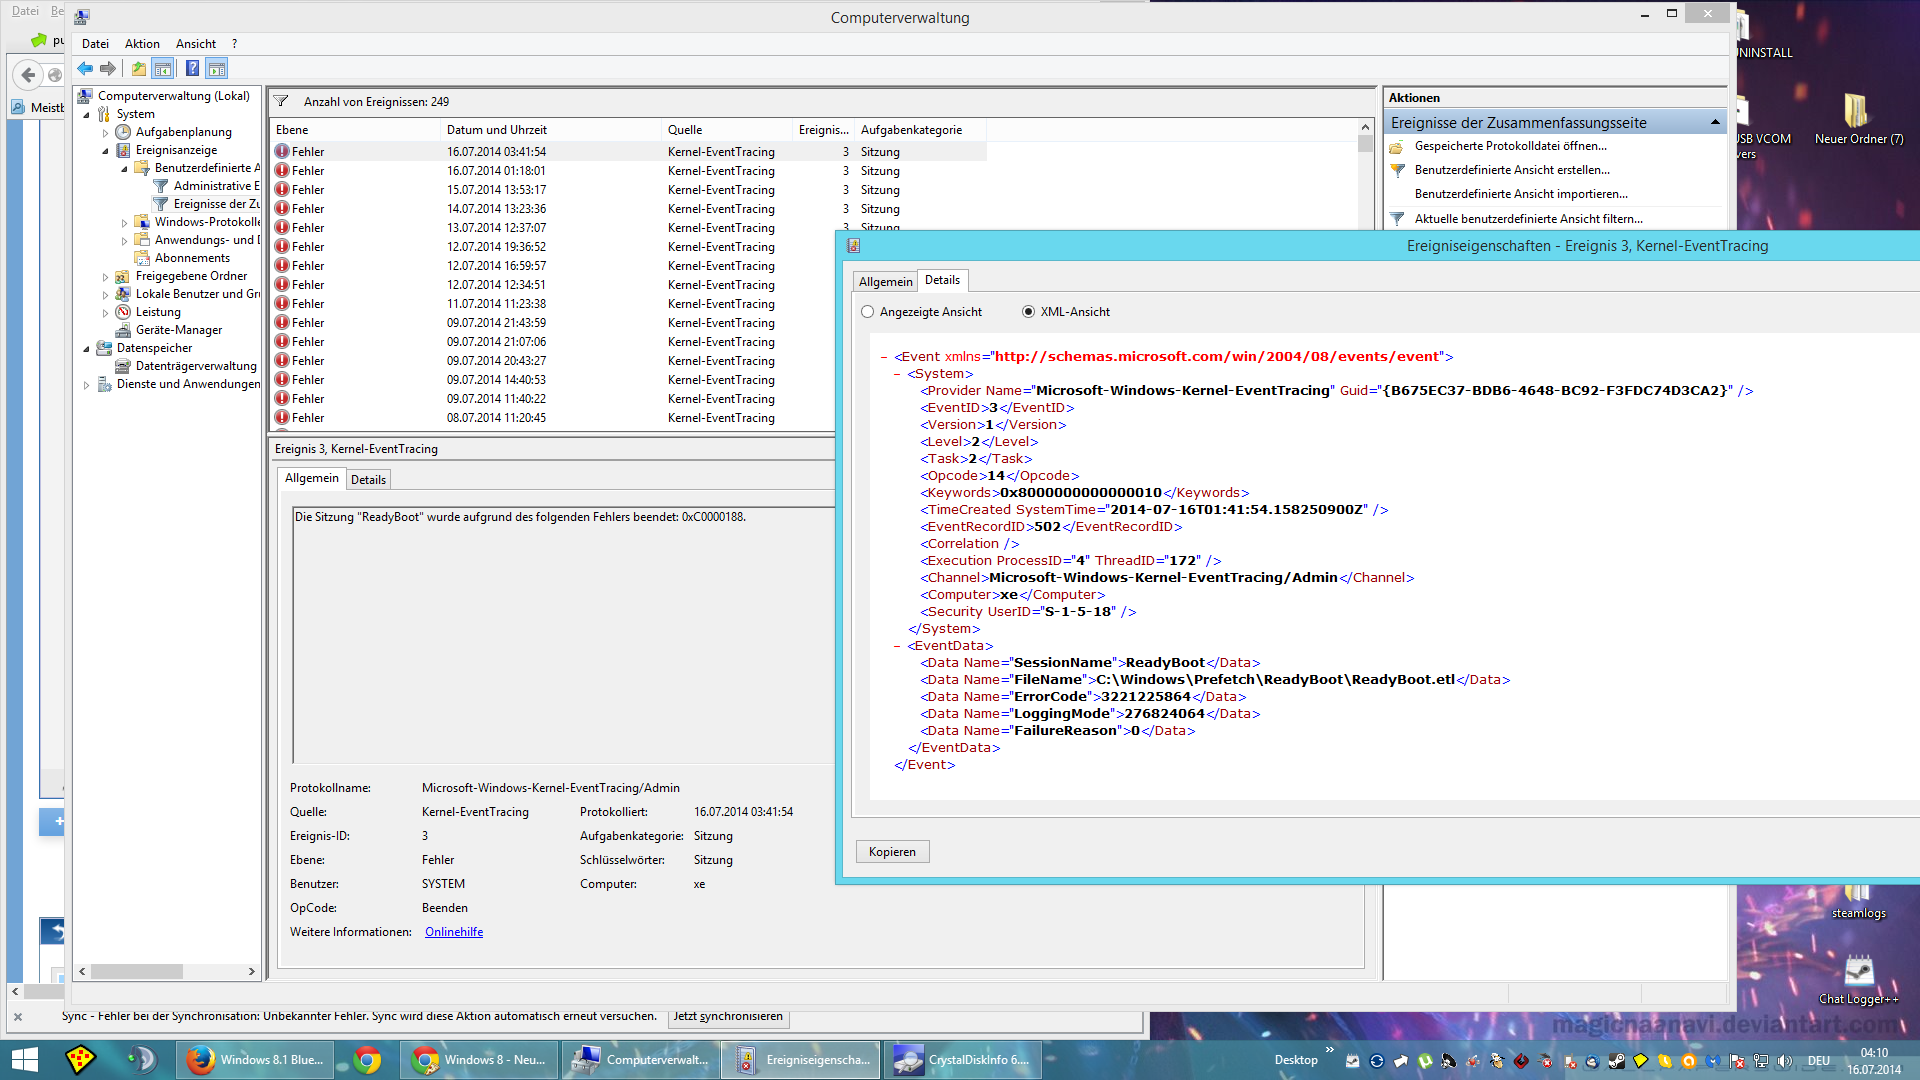Click the Kopieren button
This screenshot has height=1080, width=1920.
click(892, 852)
